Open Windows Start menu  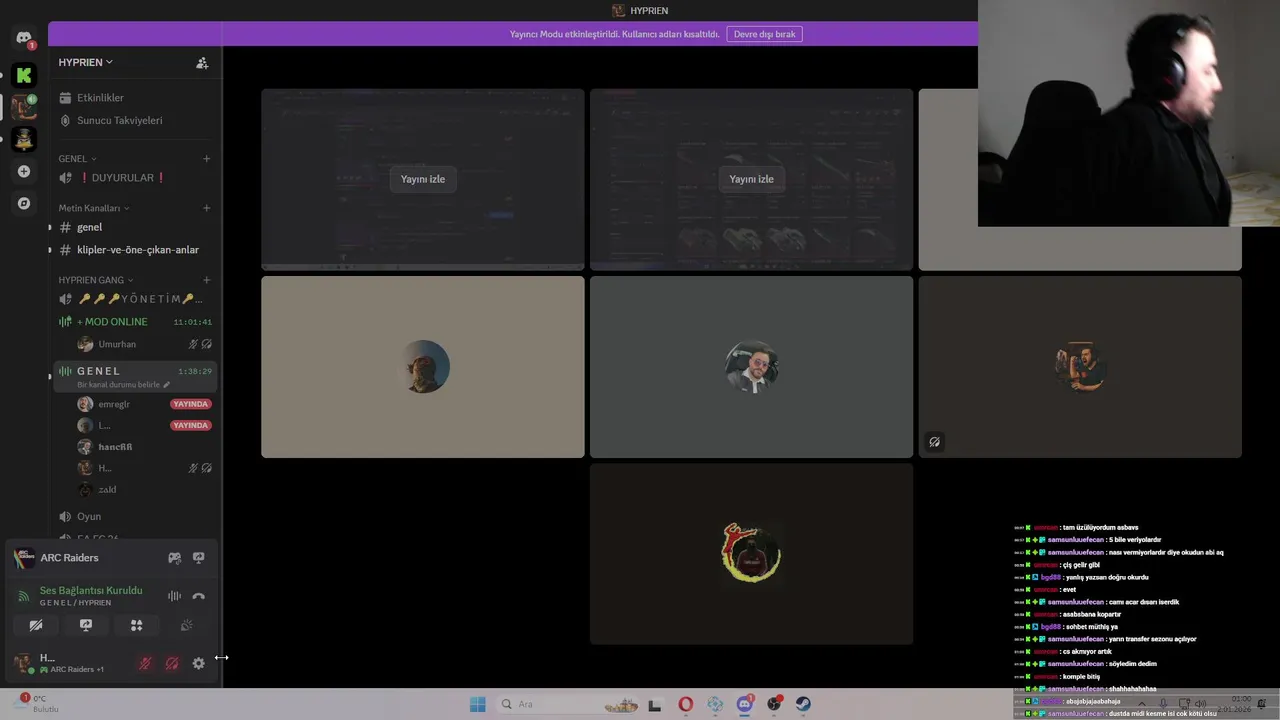click(x=477, y=704)
